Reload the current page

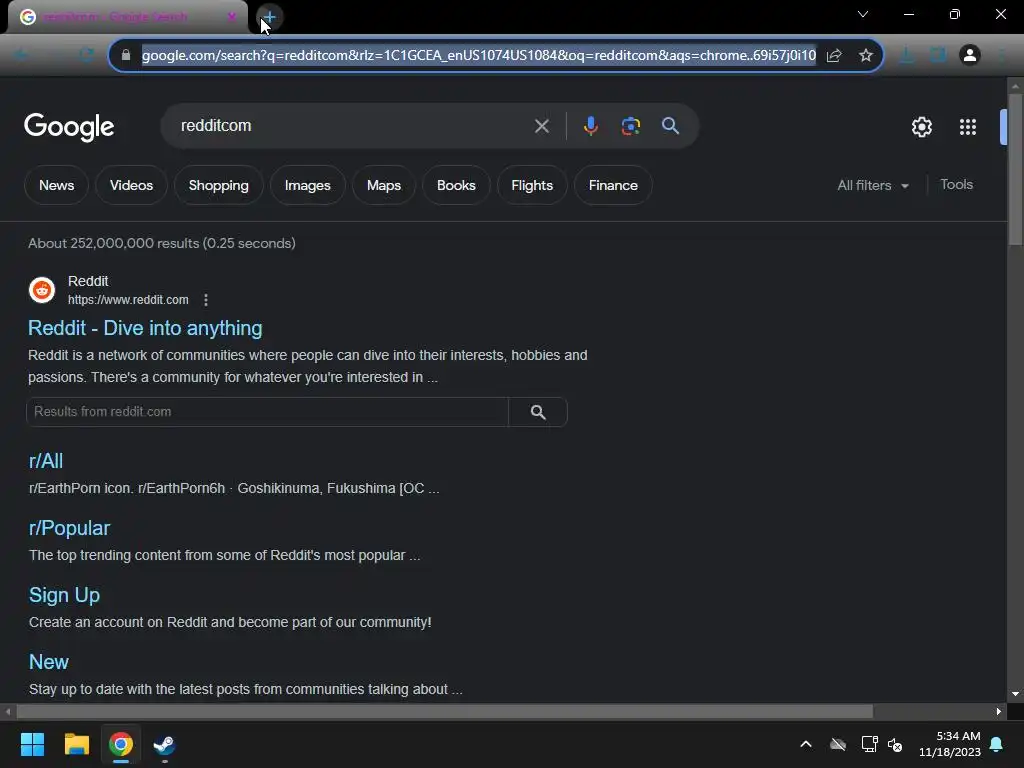click(x=86, y=55)
